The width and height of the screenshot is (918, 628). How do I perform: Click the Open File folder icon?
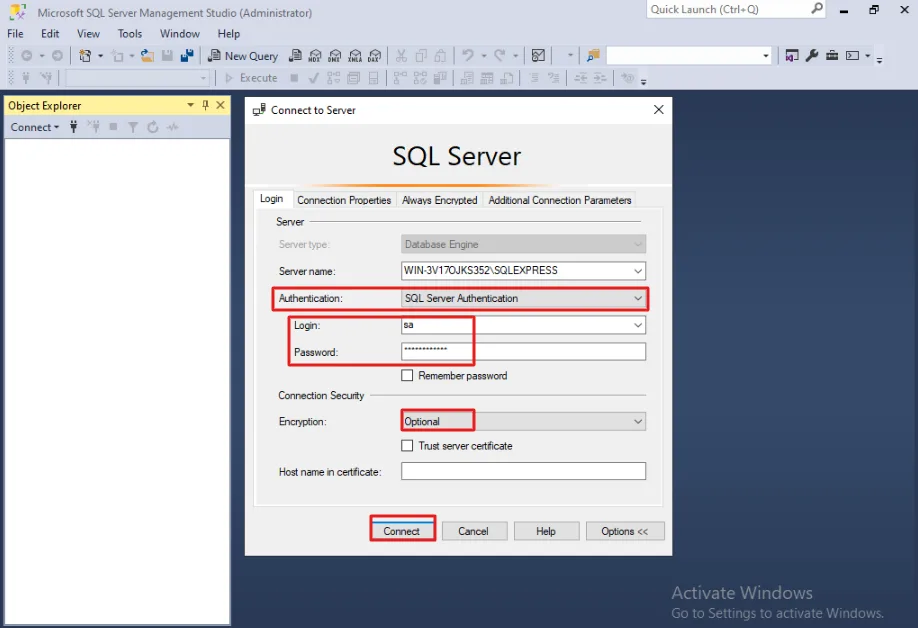[x=147, y=56]
